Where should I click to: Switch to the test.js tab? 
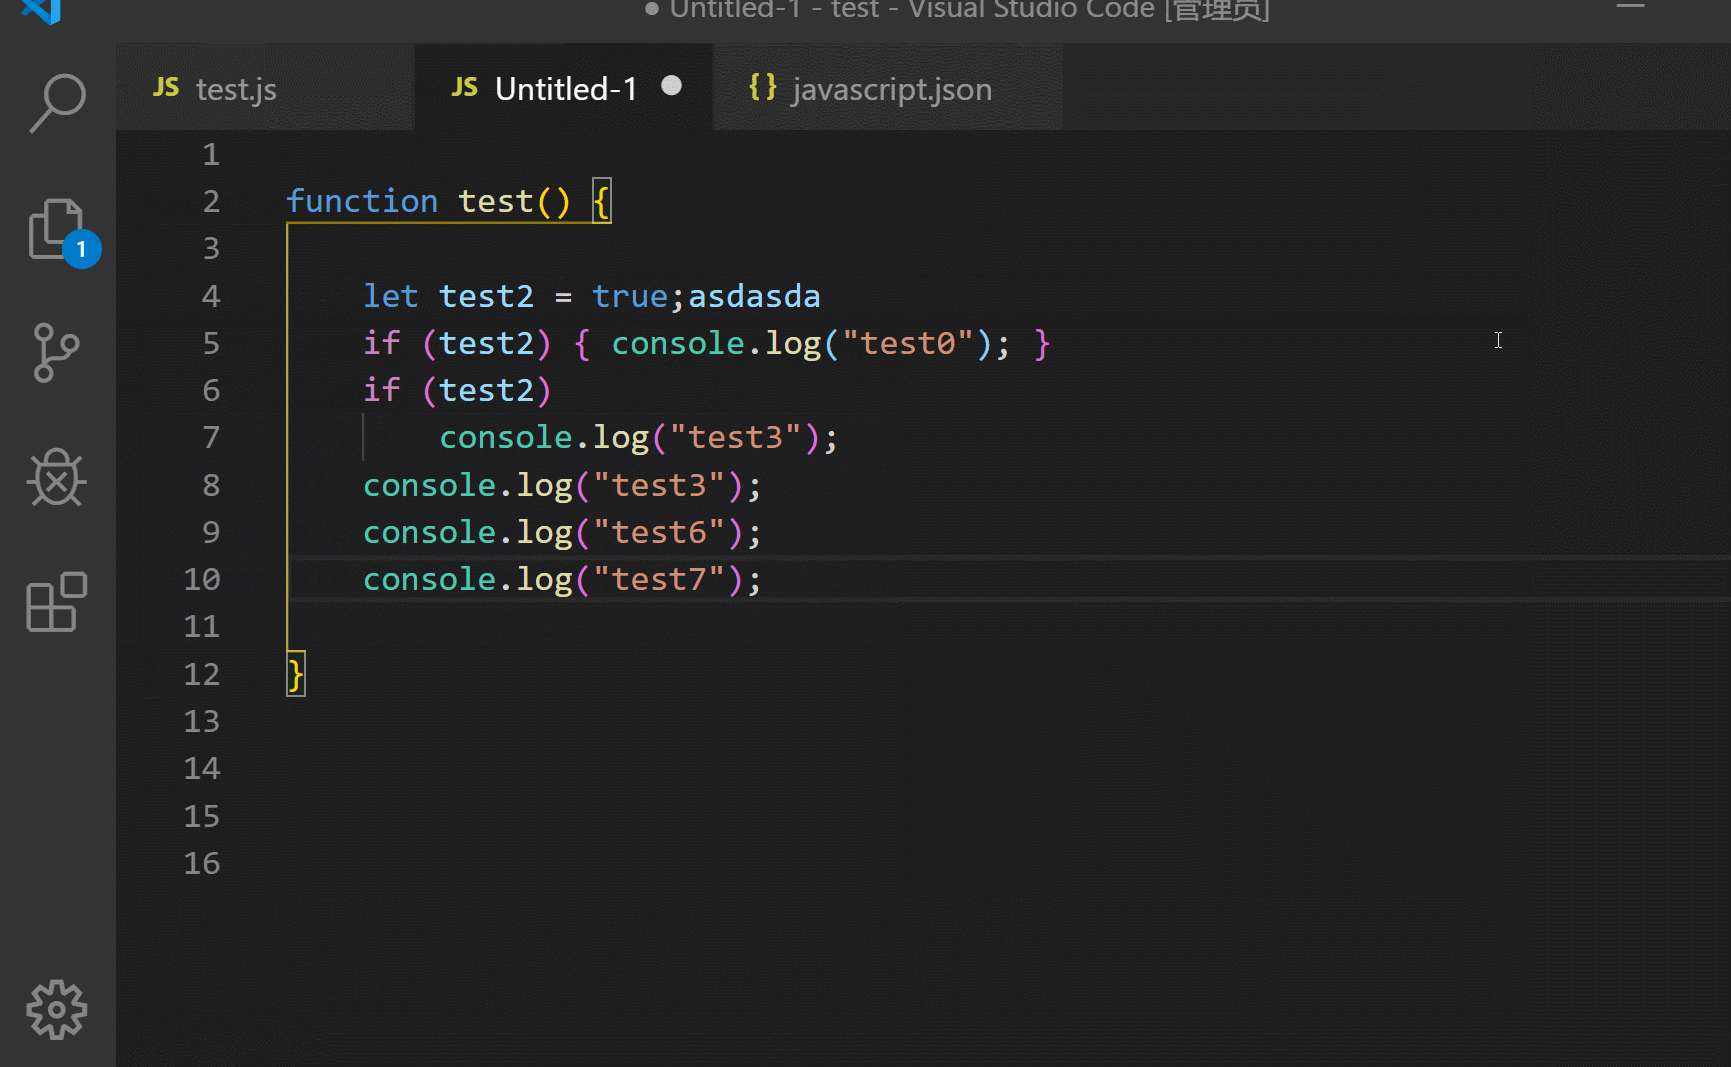[236, 89]
